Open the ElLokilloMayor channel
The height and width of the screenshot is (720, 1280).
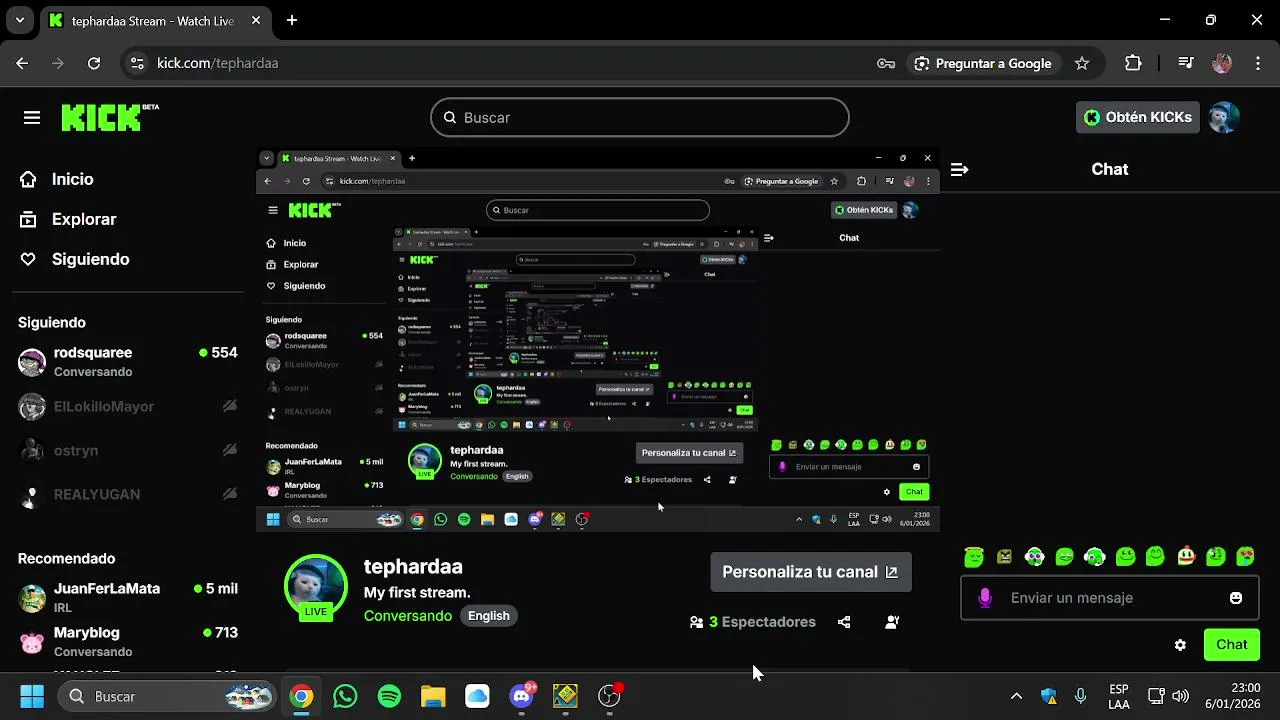click(128, 407)
